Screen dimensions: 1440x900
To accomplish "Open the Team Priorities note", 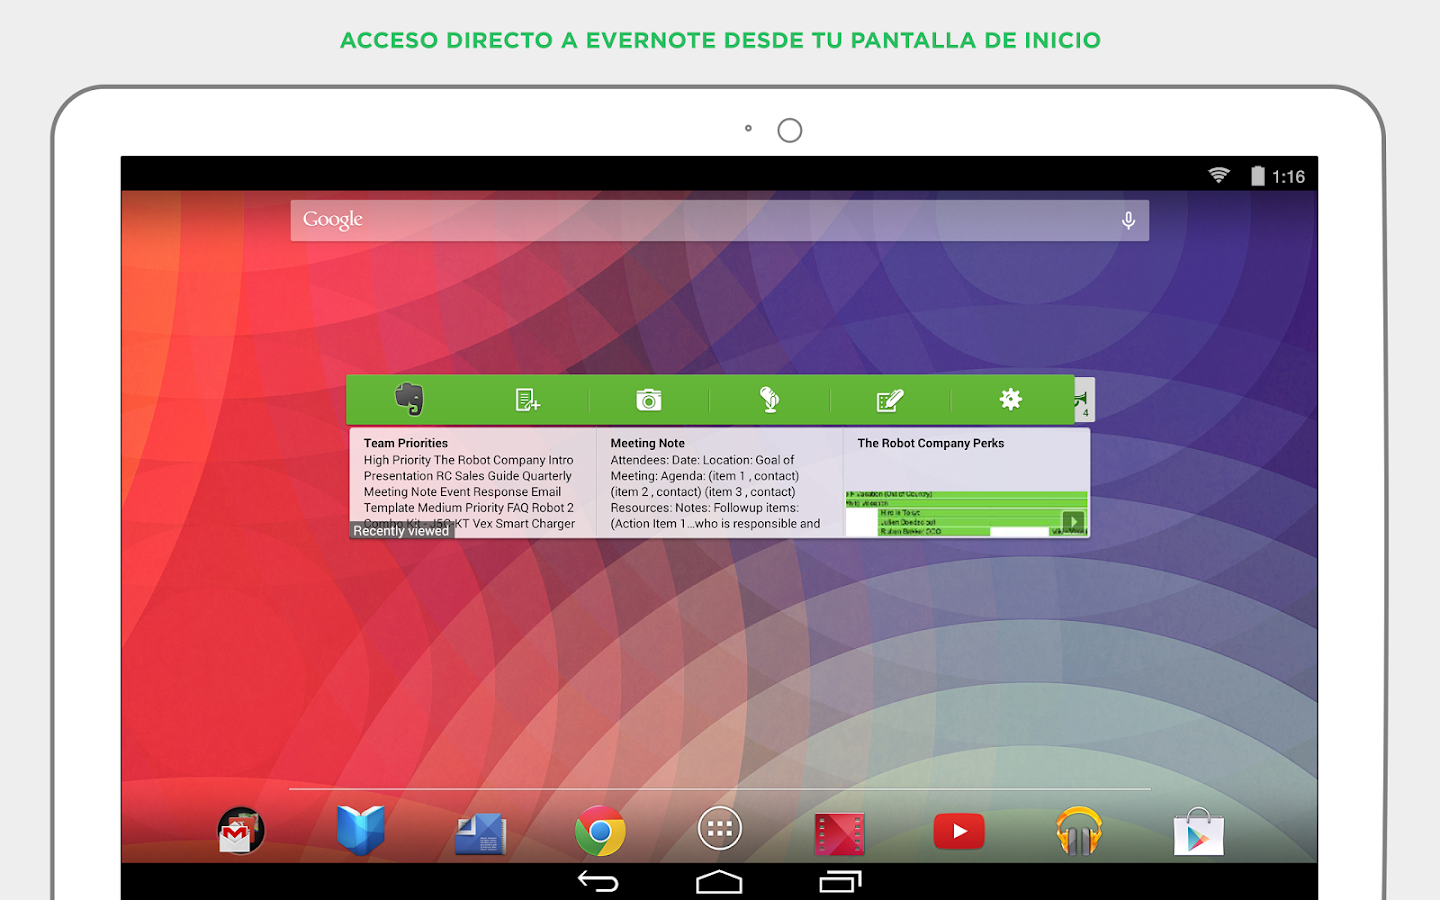I will [x=472, y=483].
